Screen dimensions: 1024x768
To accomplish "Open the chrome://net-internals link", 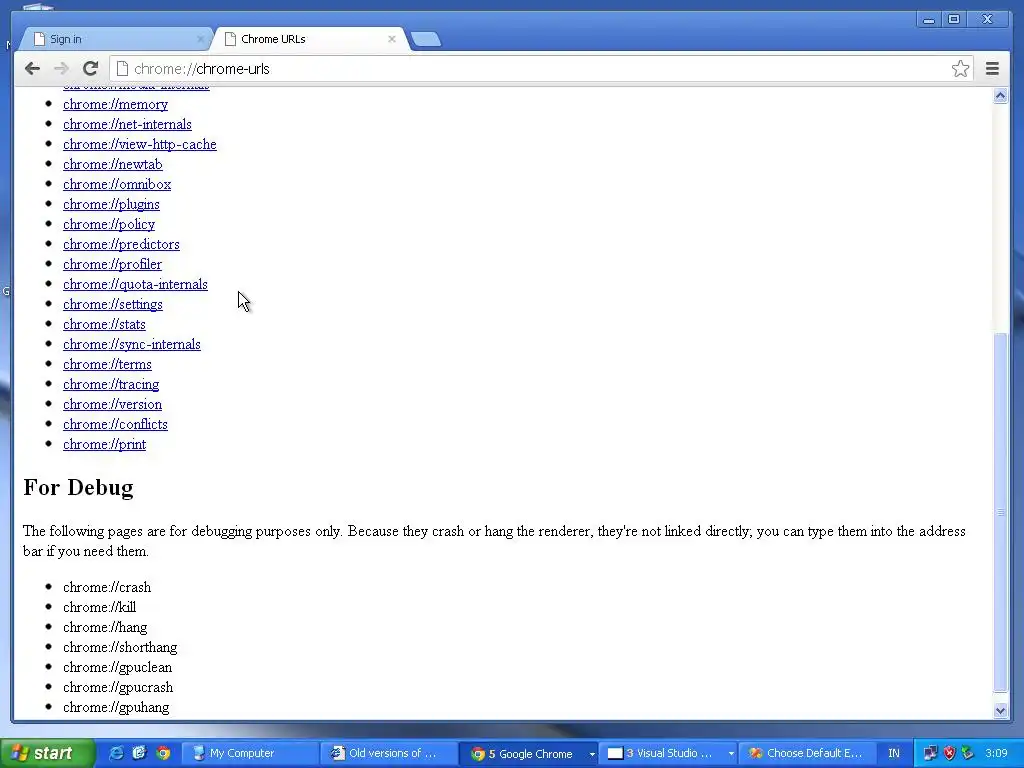I will 127,124.
